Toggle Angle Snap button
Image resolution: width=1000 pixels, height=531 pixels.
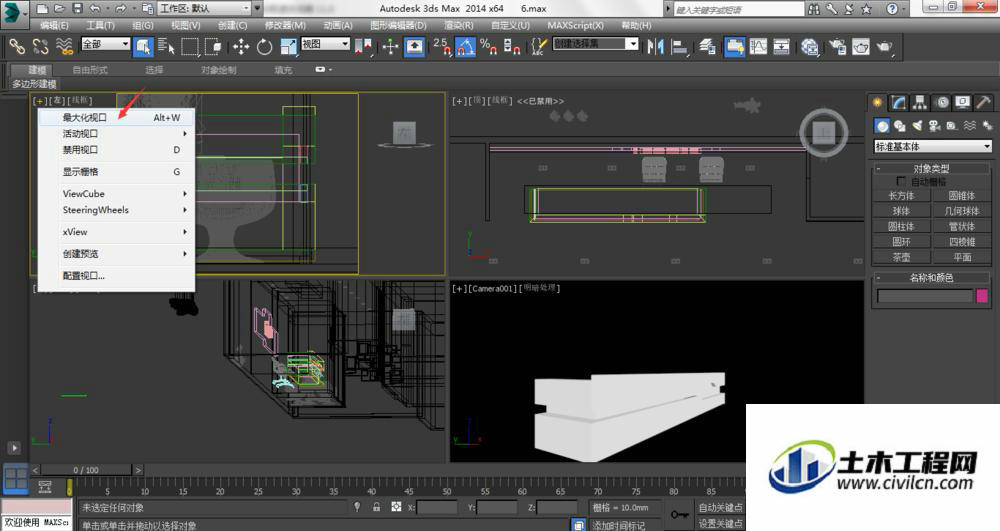tap(465, 46)
